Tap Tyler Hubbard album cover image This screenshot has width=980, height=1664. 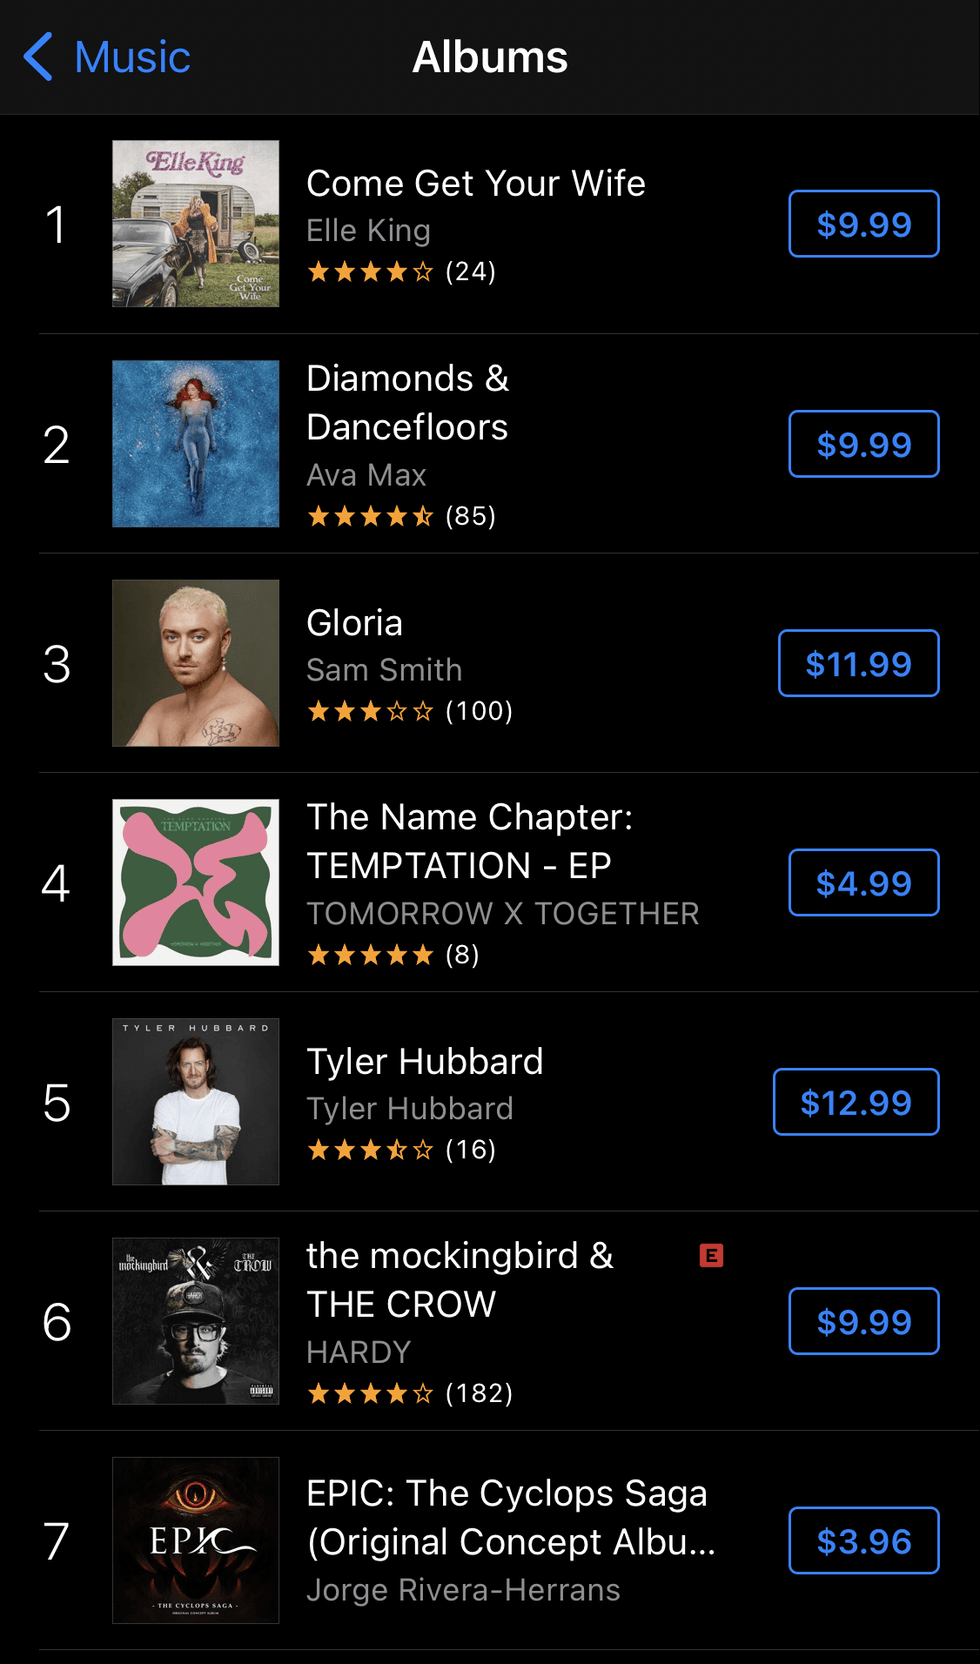coord(196,1101)
